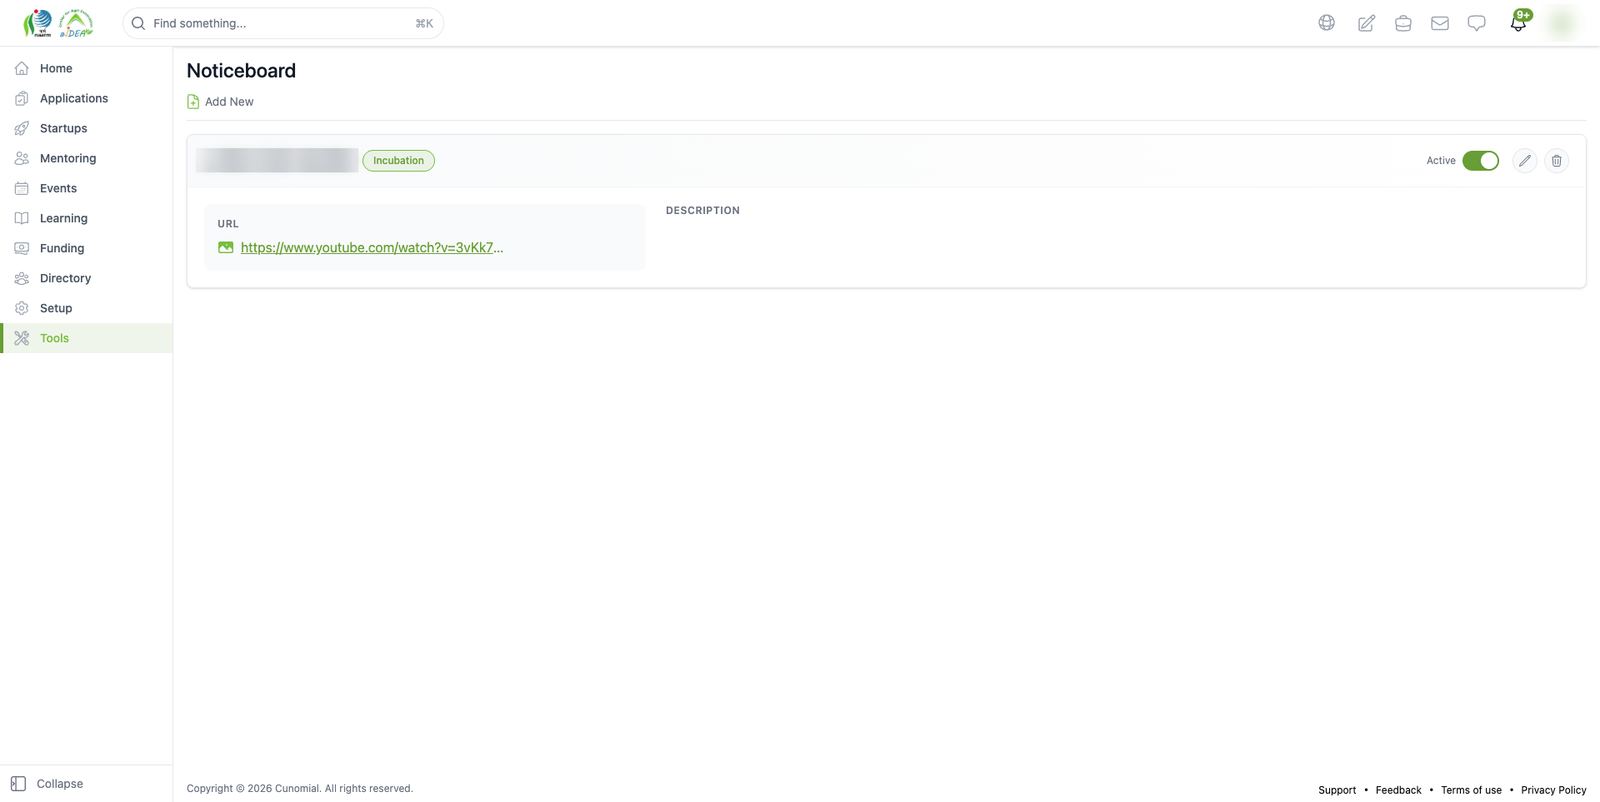The height and width of the screenshot is (802, 1600).
Task: Click the organization logo in top left
Action: click(58, 23)
